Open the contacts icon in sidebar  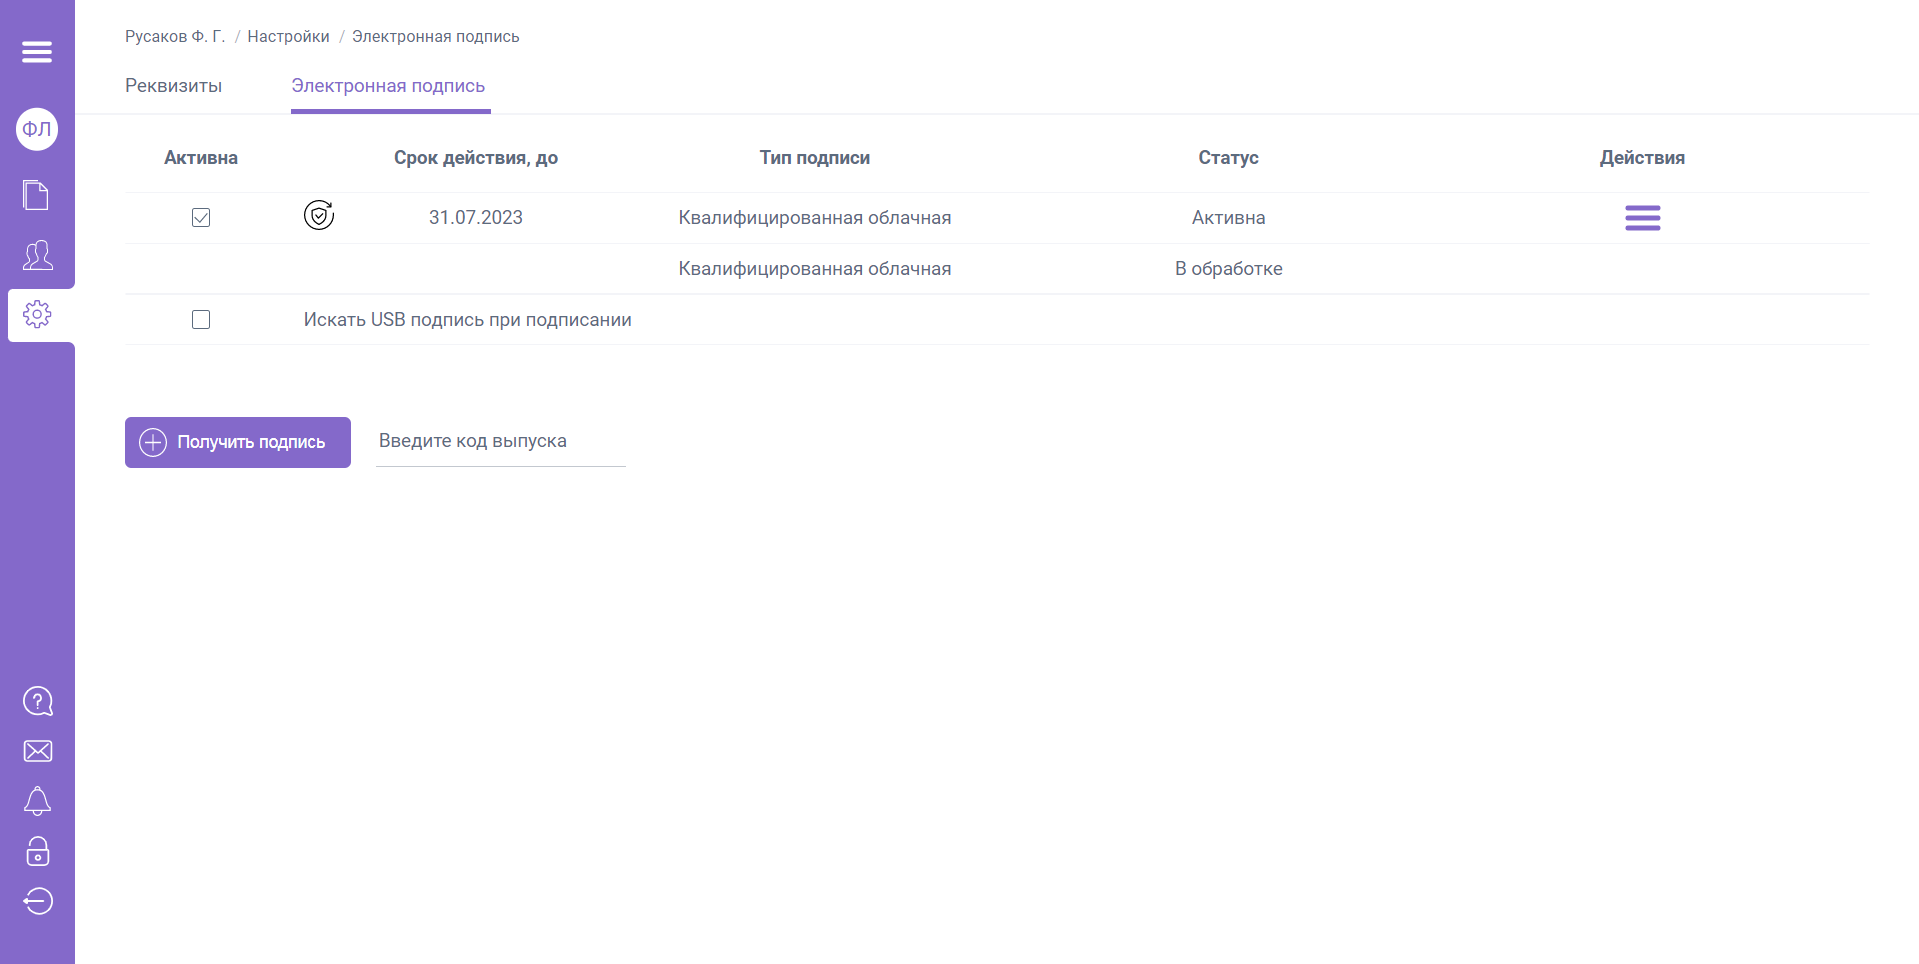(37, 255)
